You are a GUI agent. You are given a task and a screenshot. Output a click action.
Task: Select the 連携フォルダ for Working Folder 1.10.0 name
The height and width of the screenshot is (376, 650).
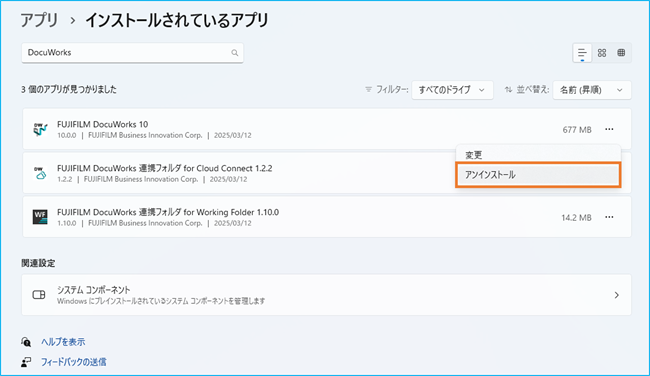tap(168, 212)
